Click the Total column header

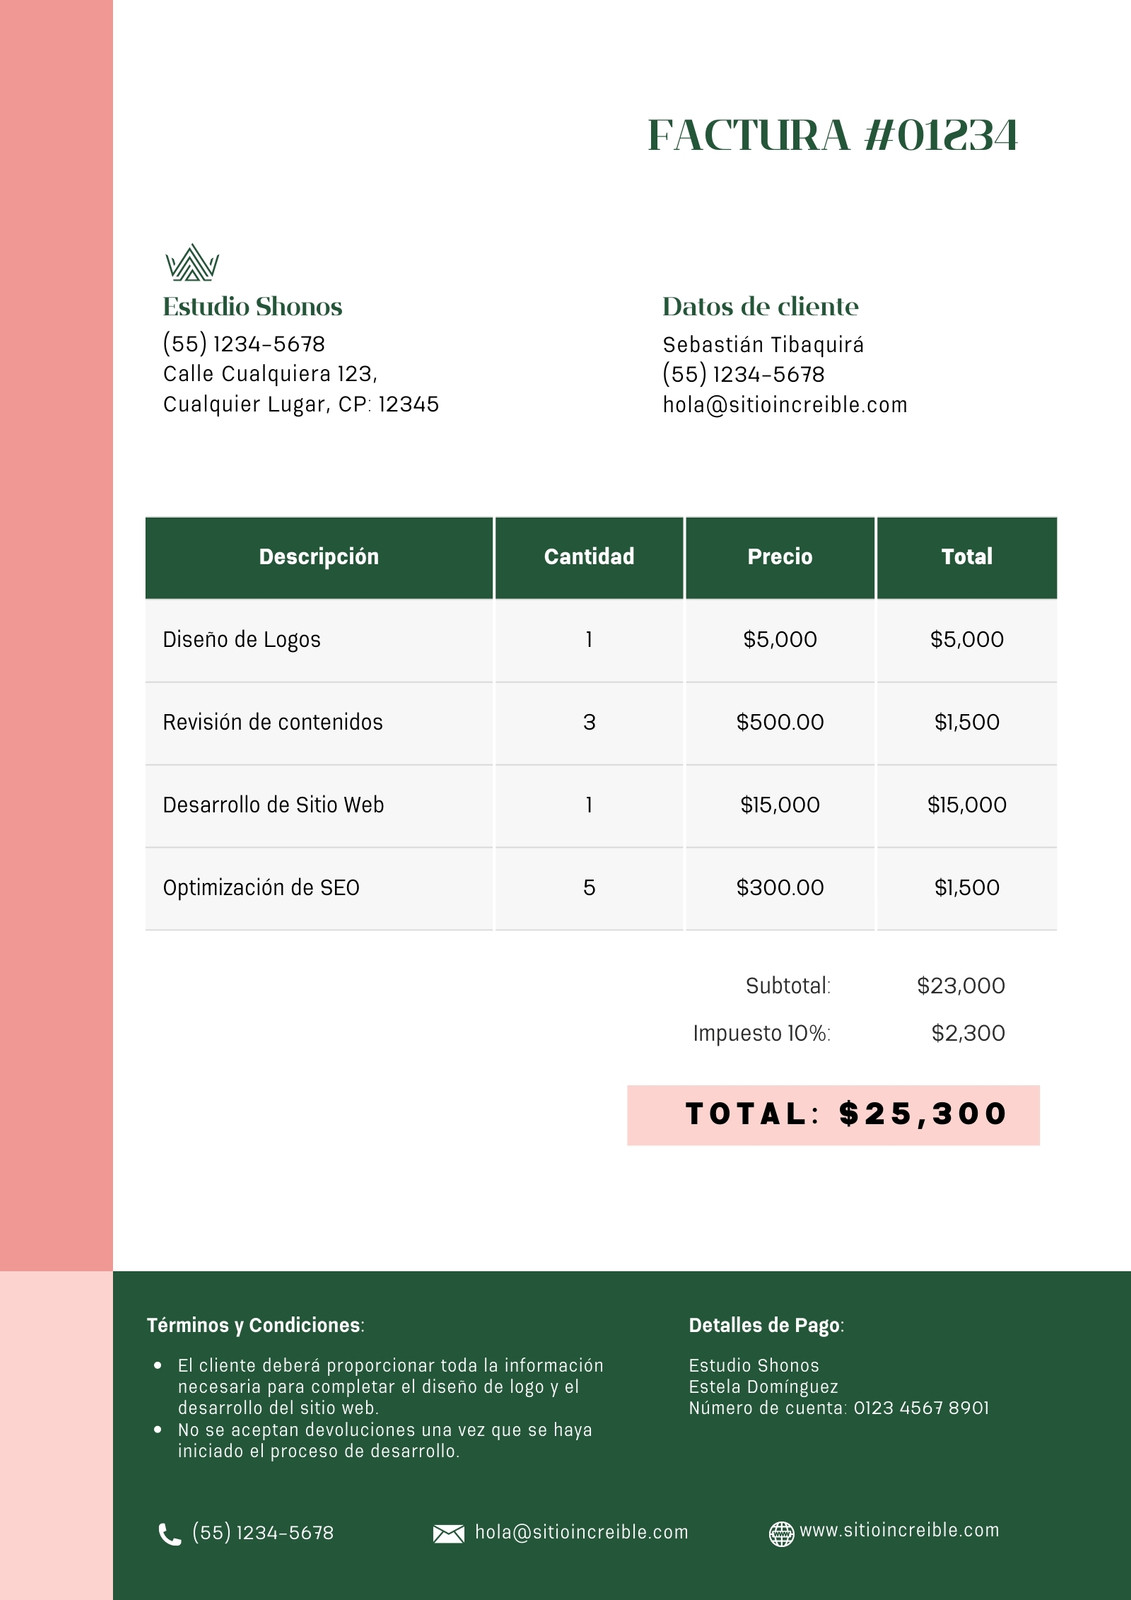967,557
